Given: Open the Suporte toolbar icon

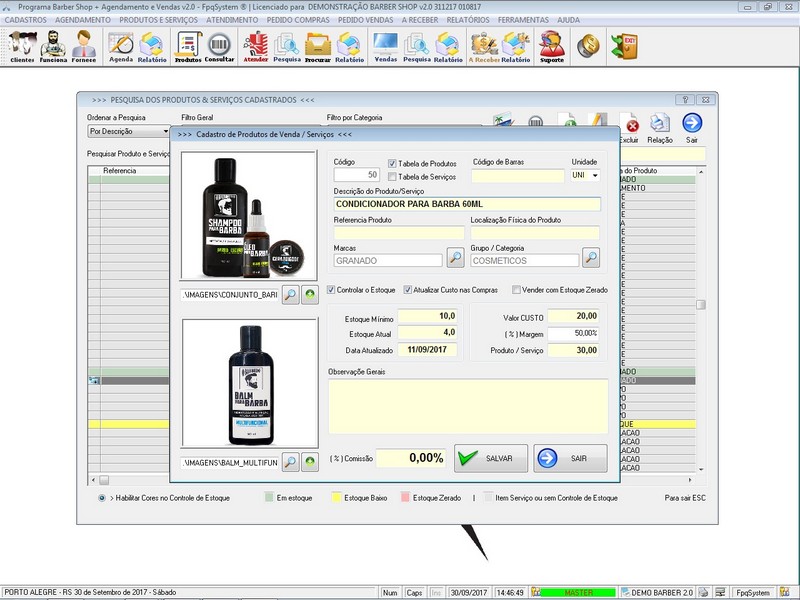Looking at the screenshot, I should (x=551, y=46).
